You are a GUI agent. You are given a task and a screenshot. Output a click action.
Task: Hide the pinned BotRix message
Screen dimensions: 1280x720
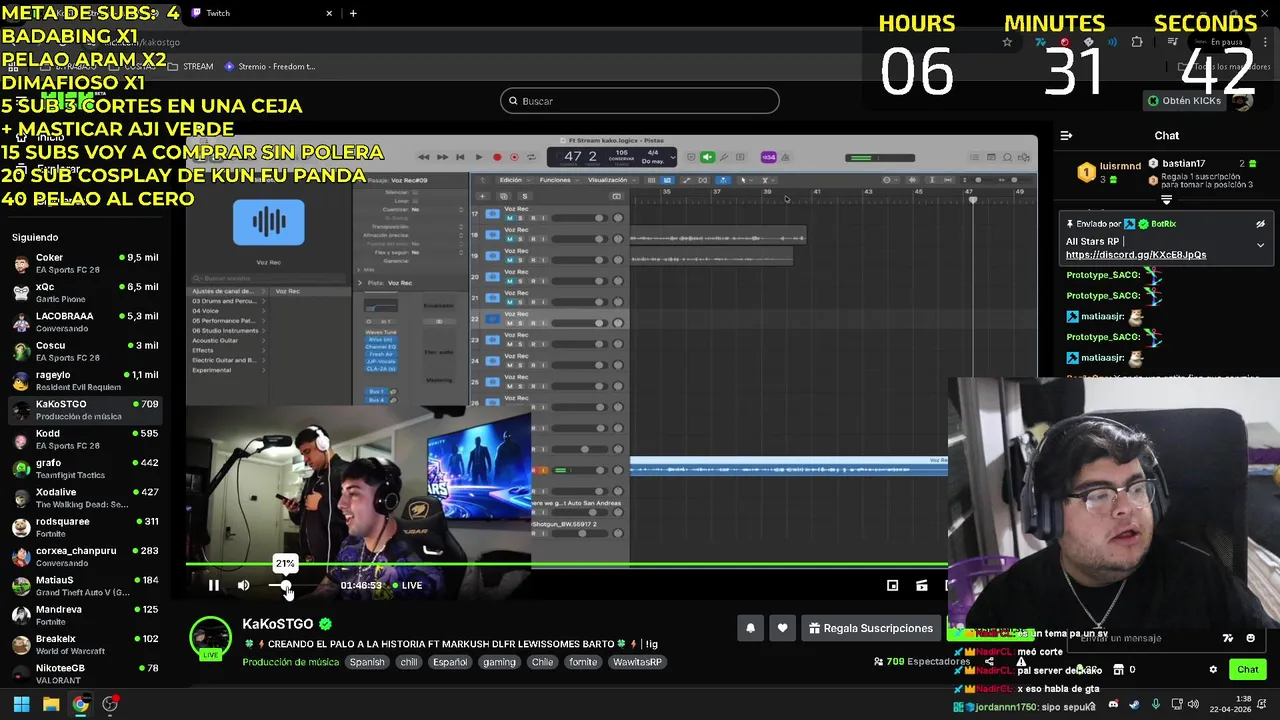click(x=1260, y=224)
